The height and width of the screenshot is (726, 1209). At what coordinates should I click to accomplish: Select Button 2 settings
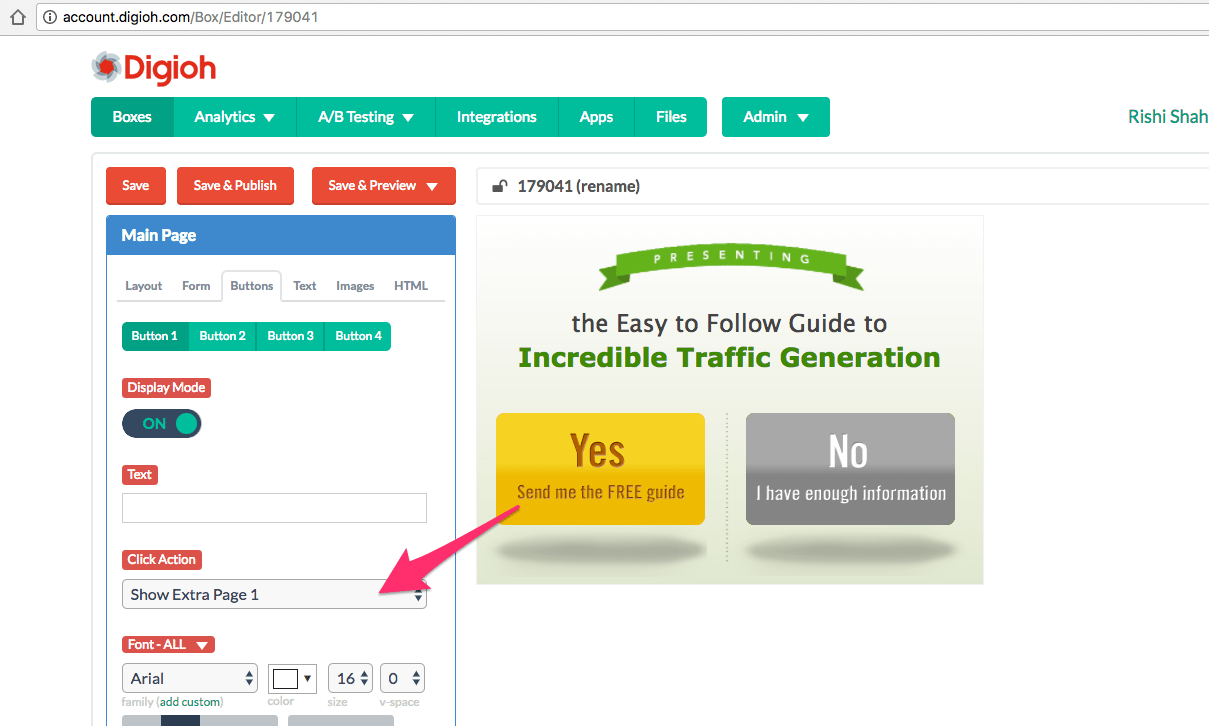pyautogui.click(x=223, y=336)
